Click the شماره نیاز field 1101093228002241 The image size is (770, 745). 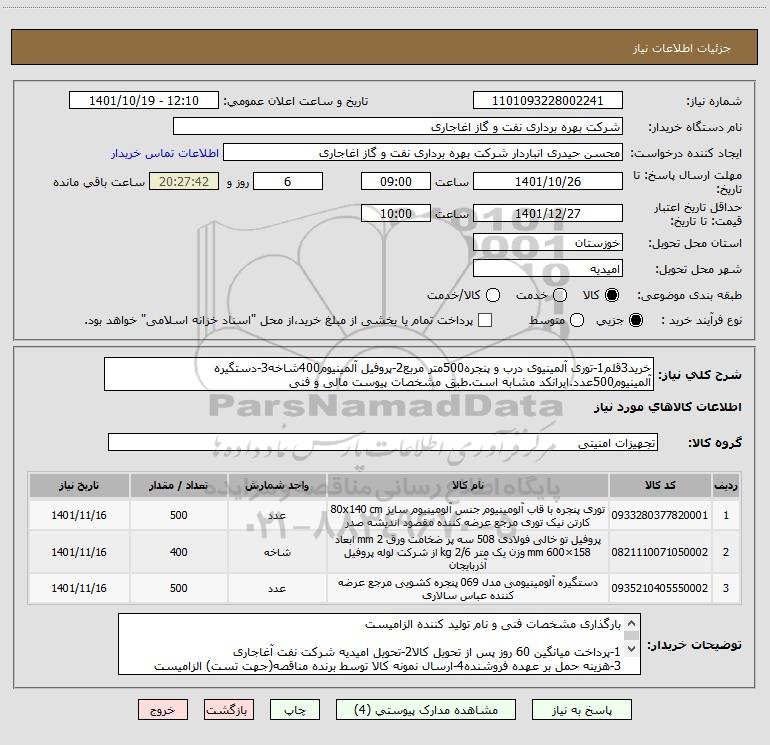coord(548,101)
